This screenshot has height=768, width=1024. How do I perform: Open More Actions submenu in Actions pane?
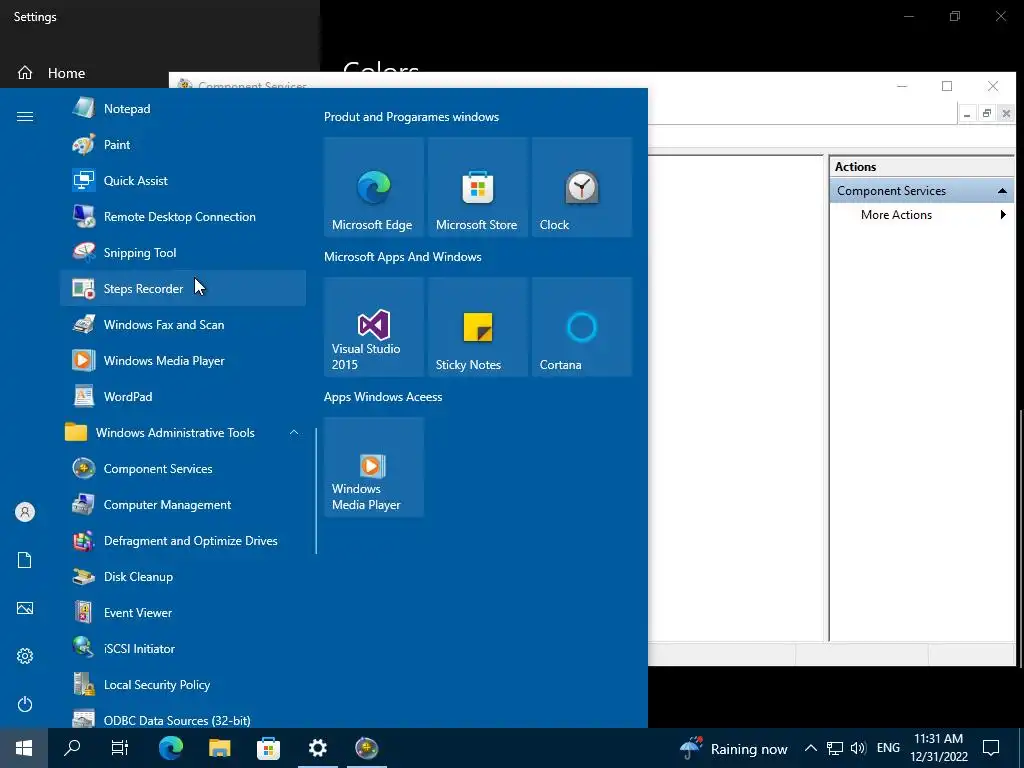pyautogui.click(x=922, y=215)
